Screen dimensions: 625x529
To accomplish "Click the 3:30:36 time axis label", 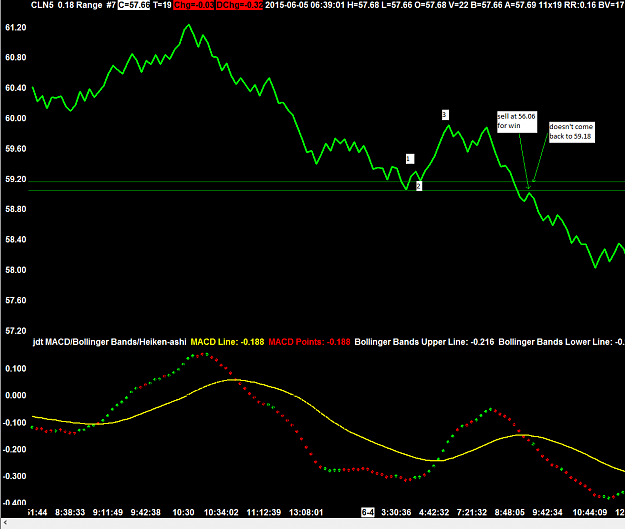I will pyautogui.click(x=396, y=513).
